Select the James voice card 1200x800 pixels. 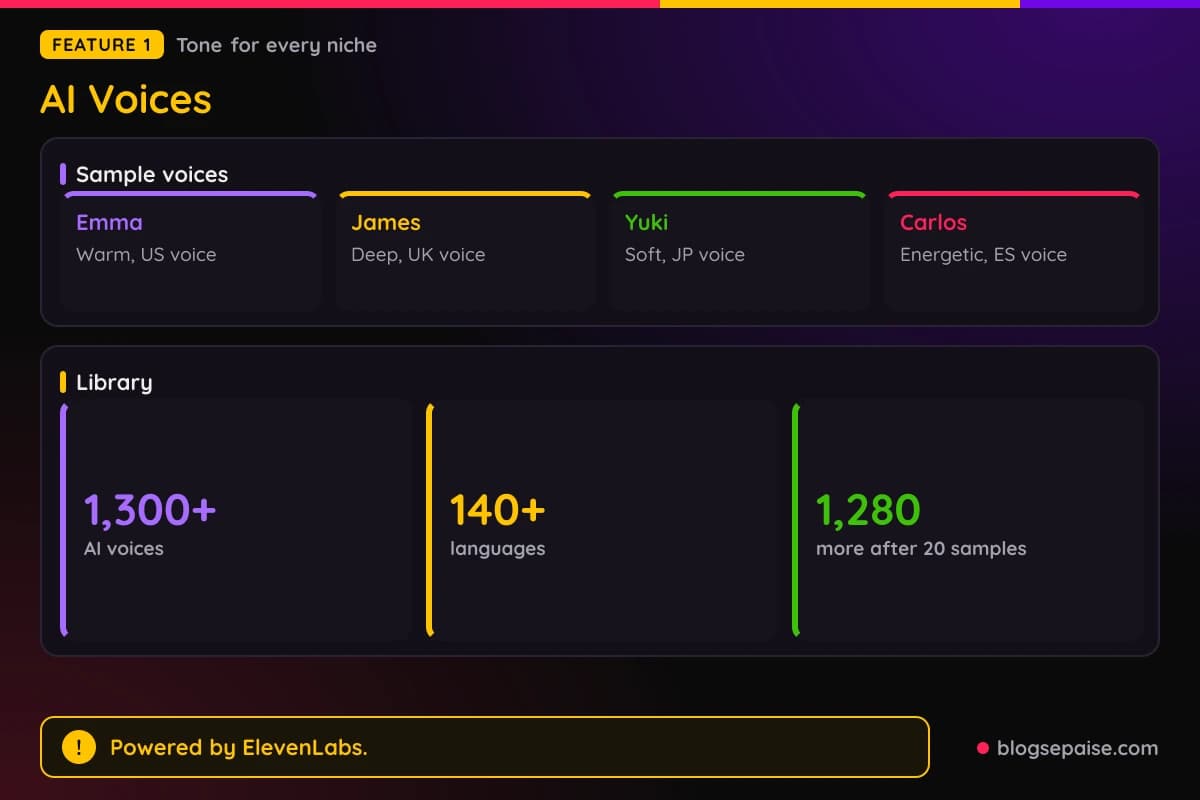click(x=466, y=250)
